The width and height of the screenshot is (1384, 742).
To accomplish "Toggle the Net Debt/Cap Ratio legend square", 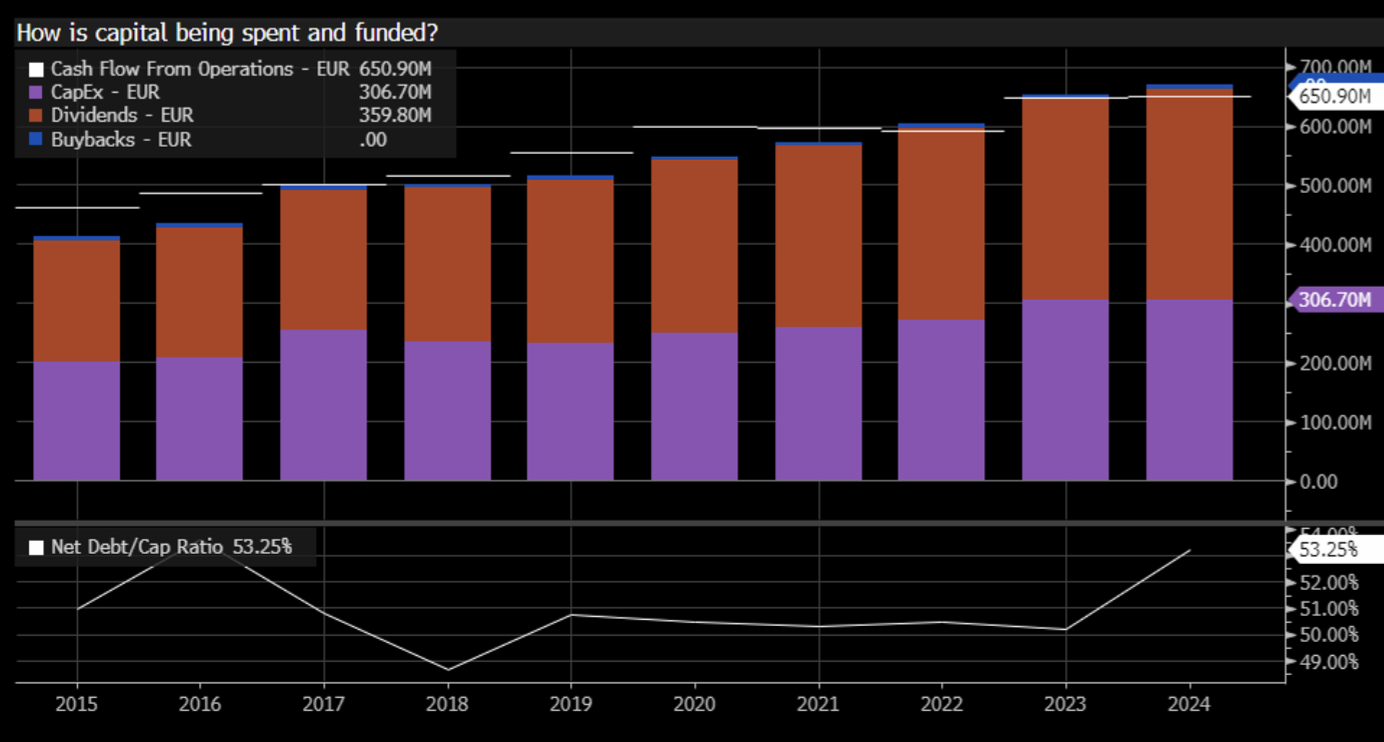I will pyautogui.click(x=37, y=547).
